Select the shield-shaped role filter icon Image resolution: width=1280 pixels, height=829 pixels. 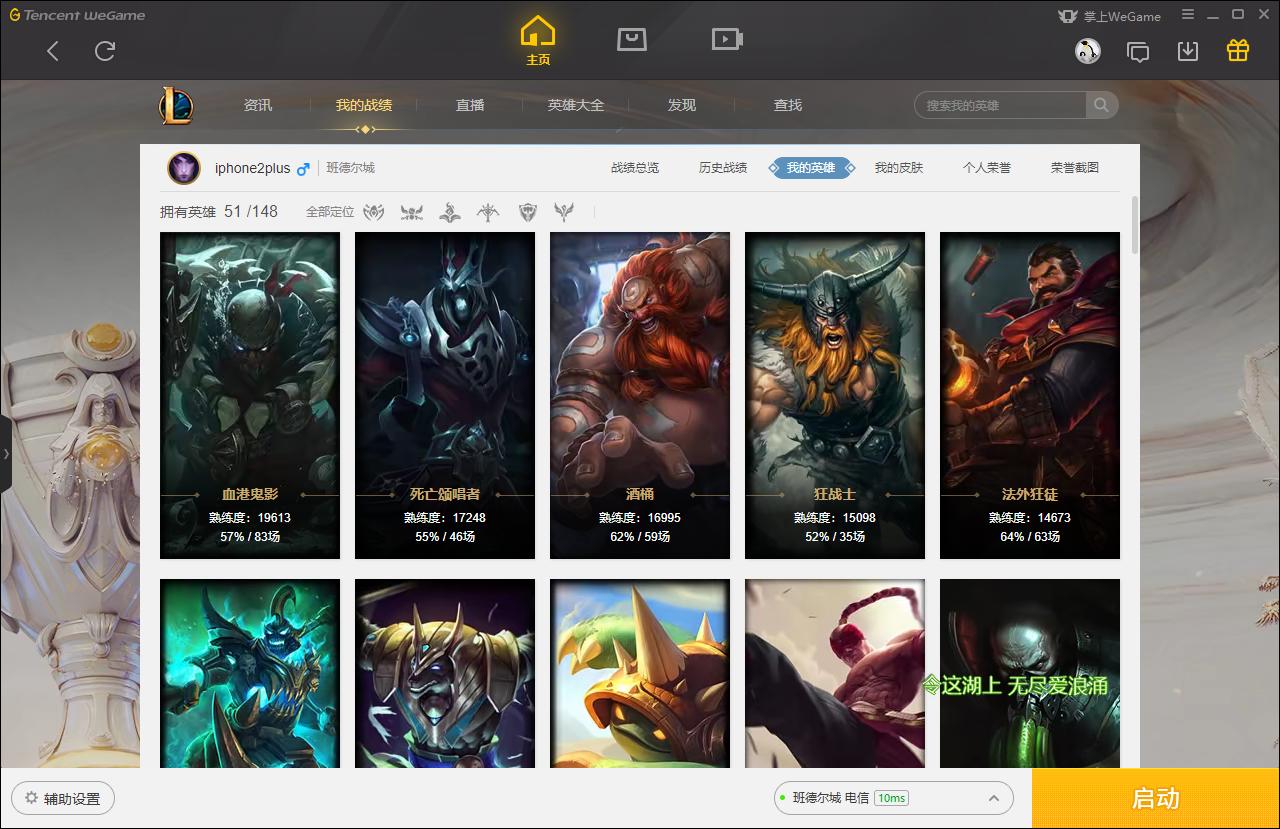(528, 212)
